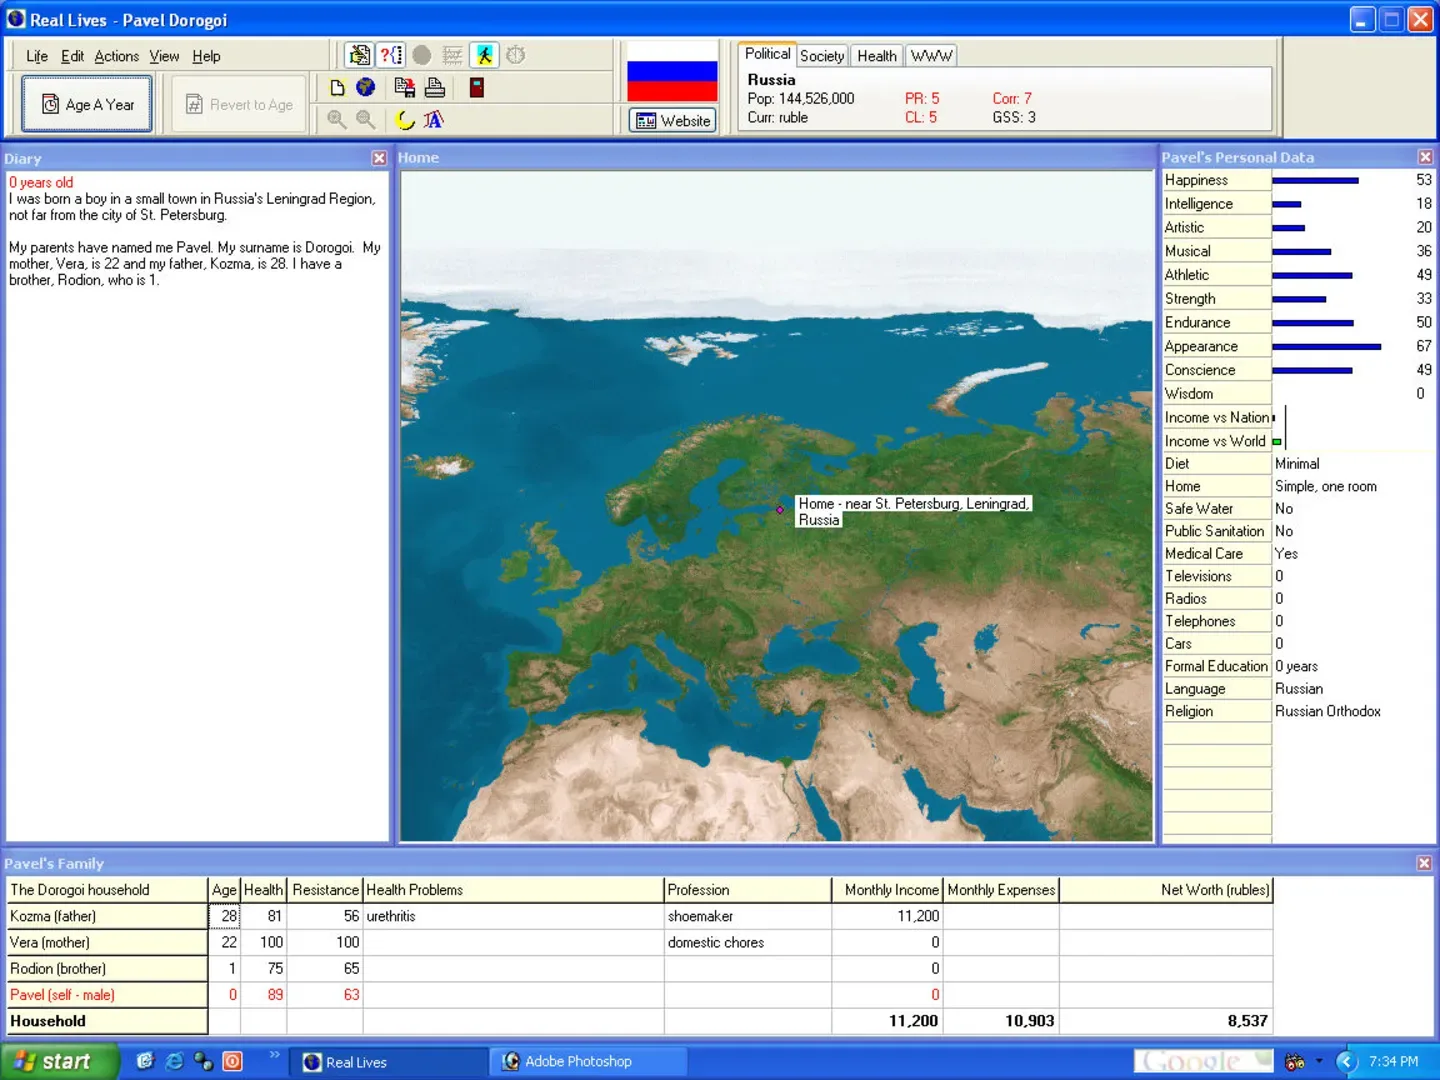The height and width of the screenshot is (1080, 1440).
Task: Click the new life page icon
Action: coord(337,88)
